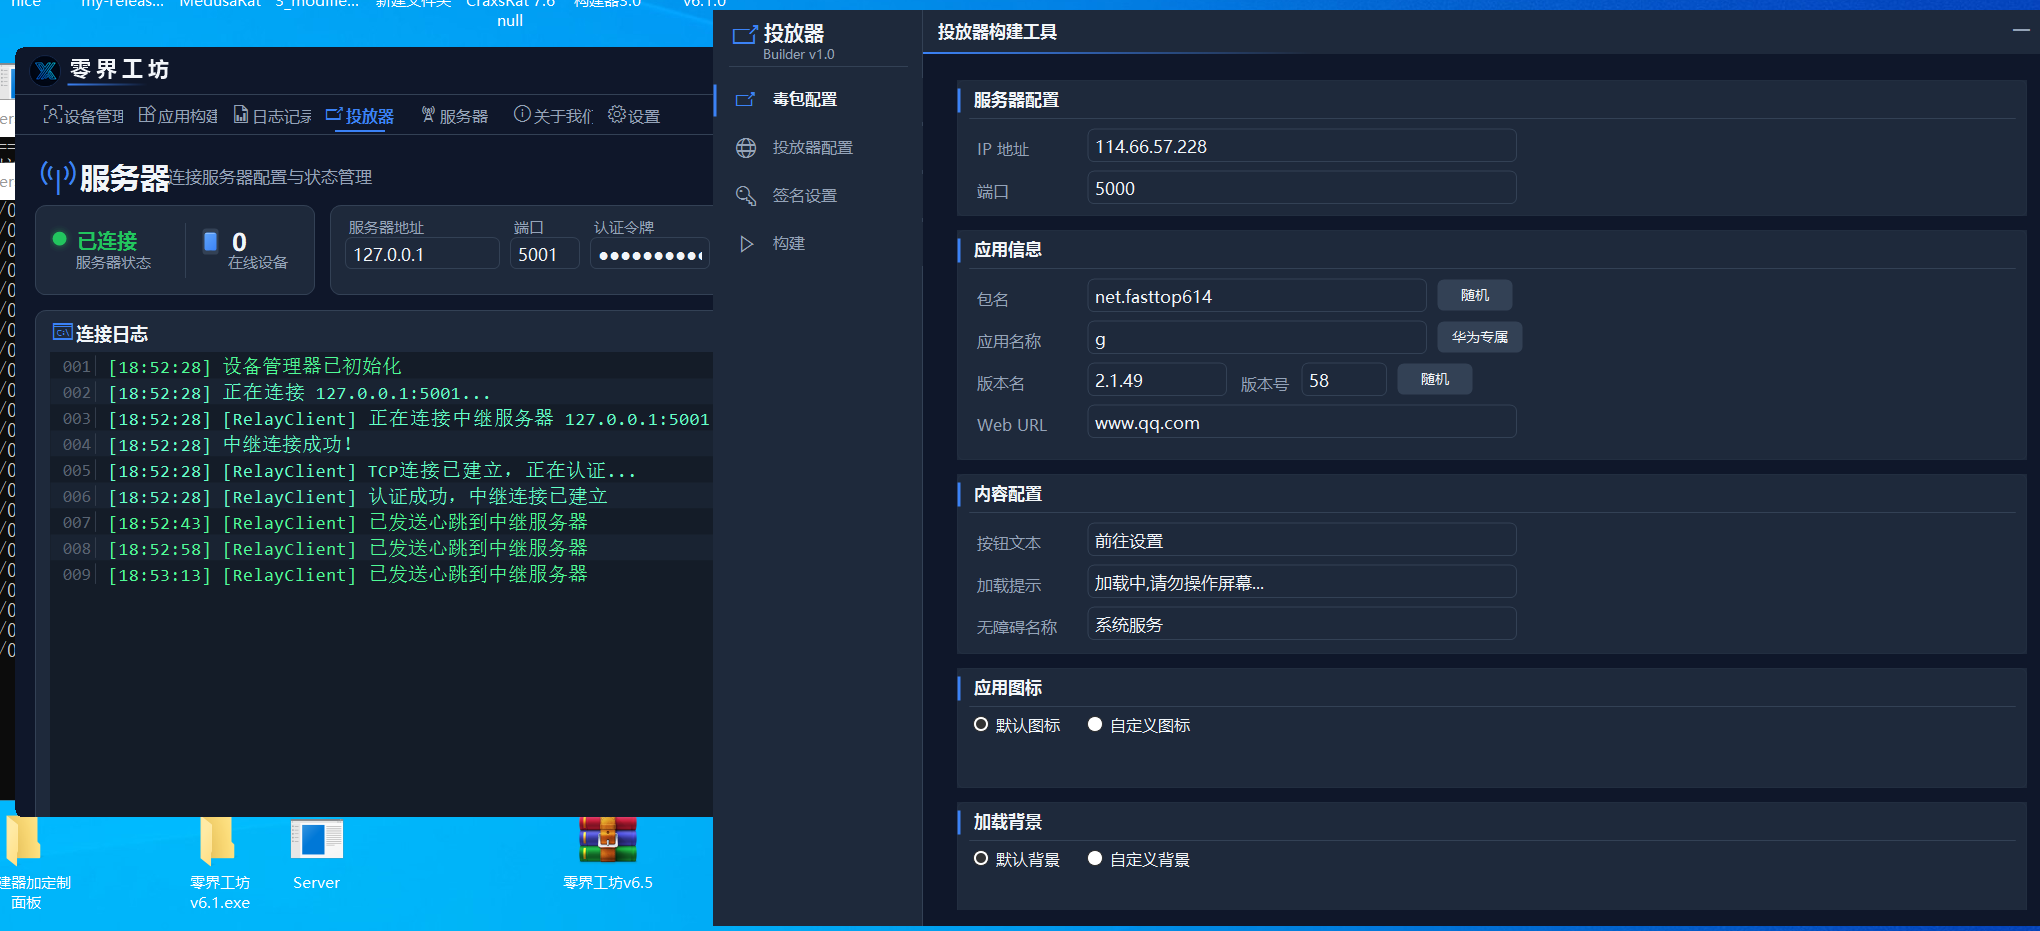This screenshot has width=2040, height=931.
Task: Choose the 自定义图标 radio option
Action: (x=1095, y=725)
